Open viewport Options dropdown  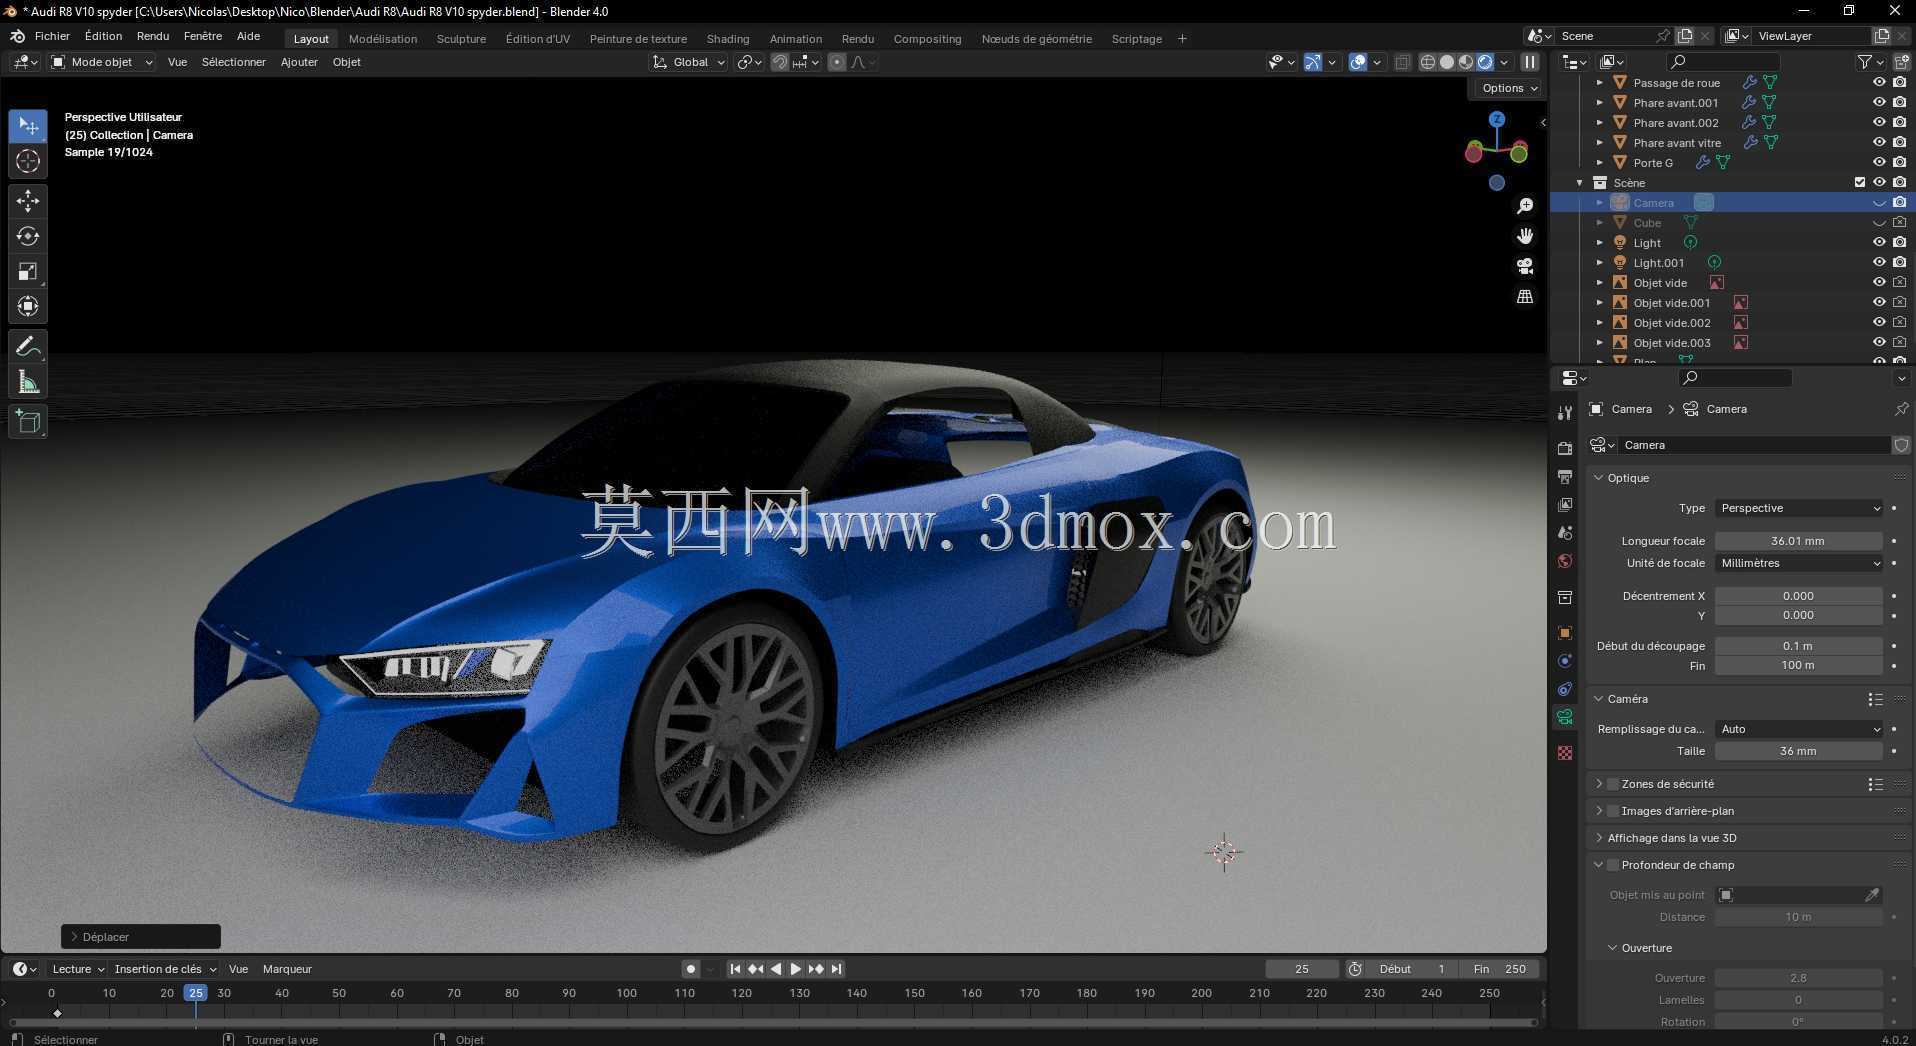(x=1509, y=88)
